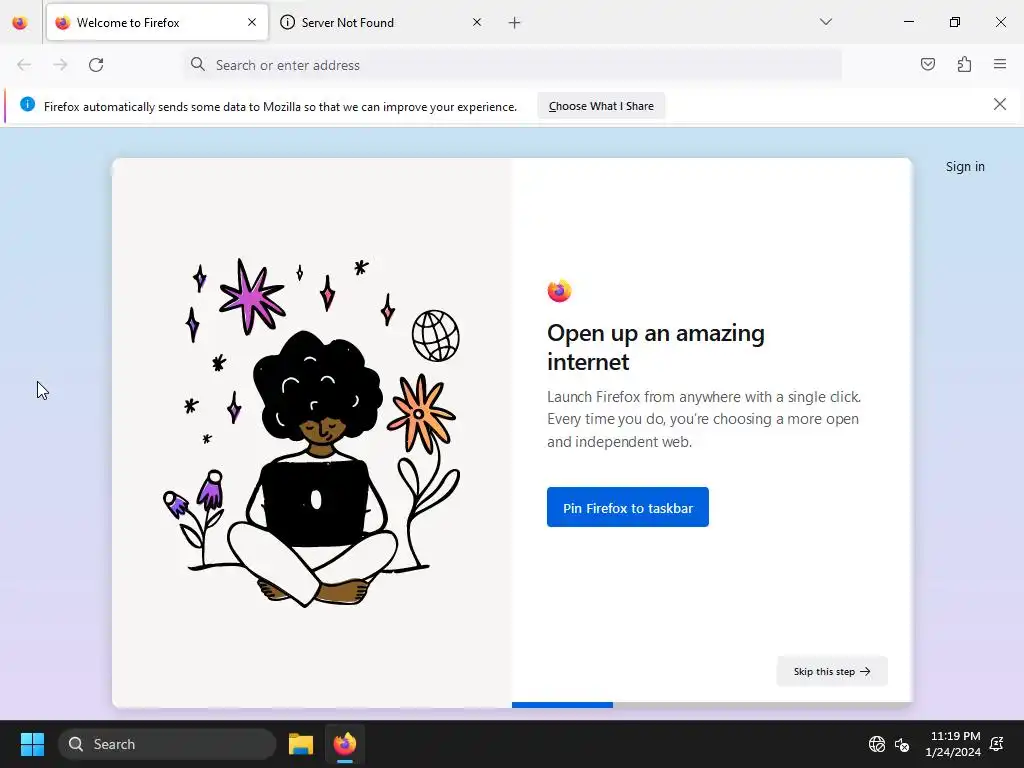
Task: Open network globe icon in system tray
Action: click(876, 744)
